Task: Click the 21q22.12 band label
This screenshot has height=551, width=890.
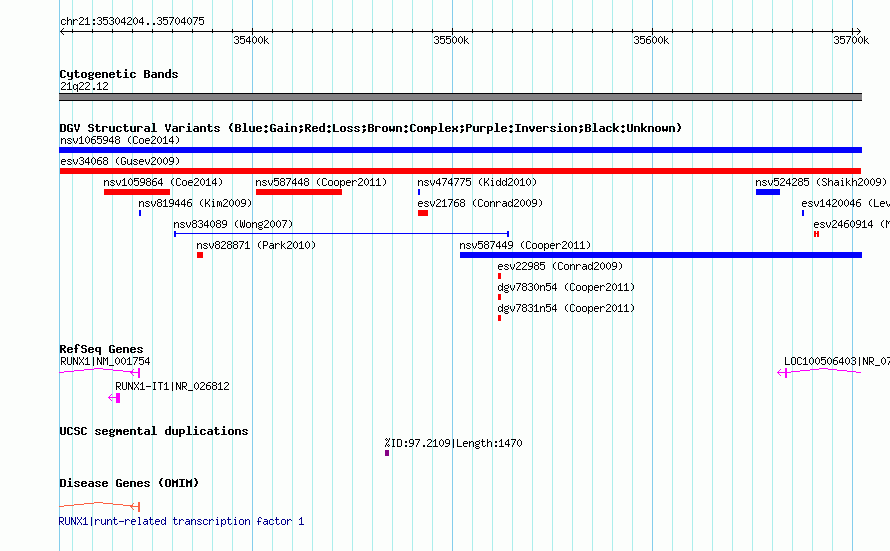Action: point(84,86)
